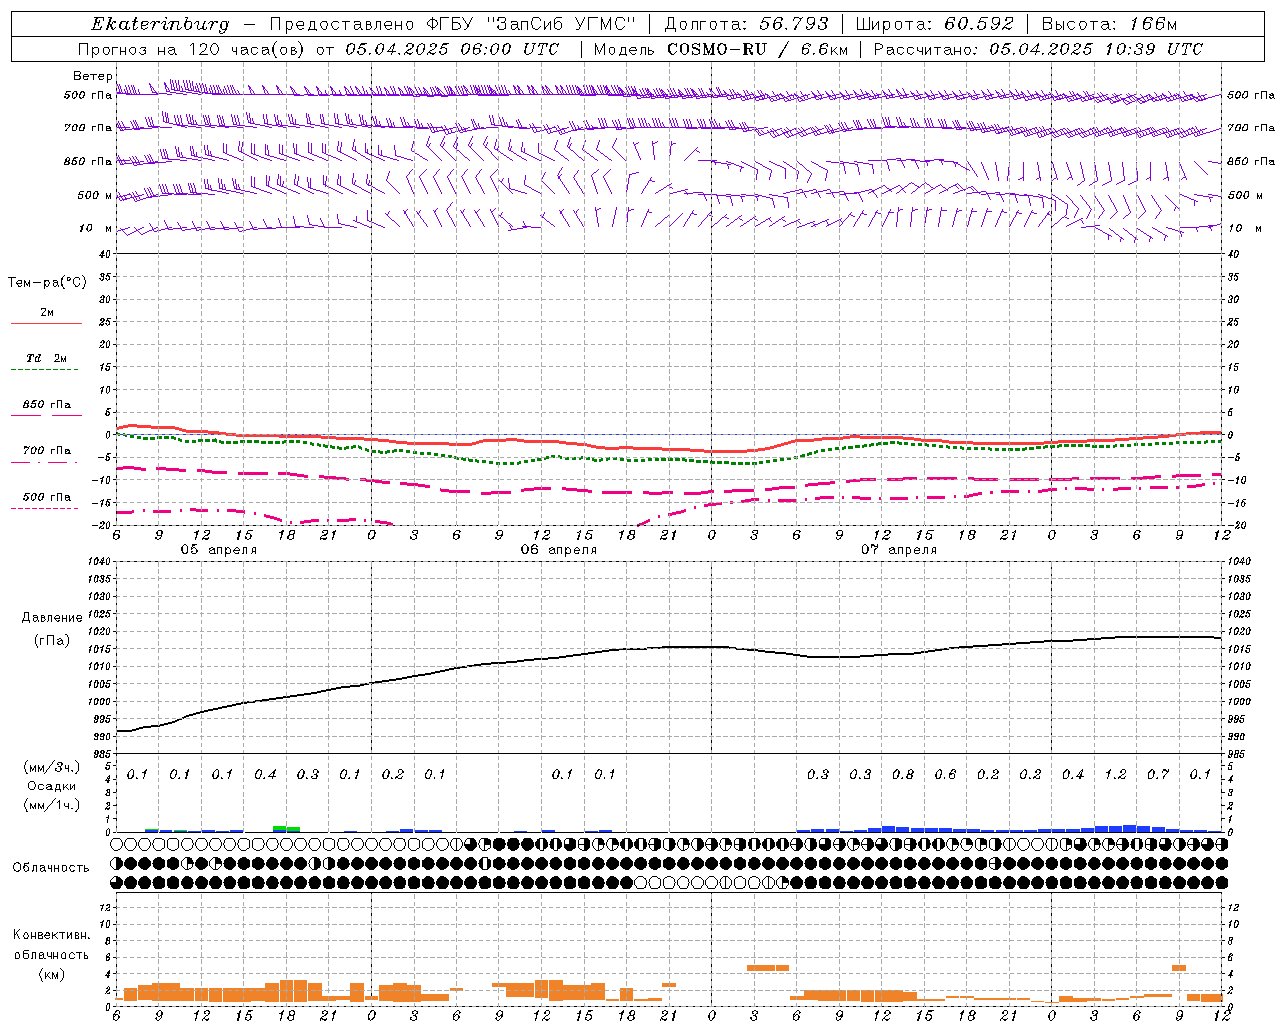The width and height of the screenshot is (1280, 1024).
Task: Click the Долгота: 56.793 value
Action: pos(746,24)
